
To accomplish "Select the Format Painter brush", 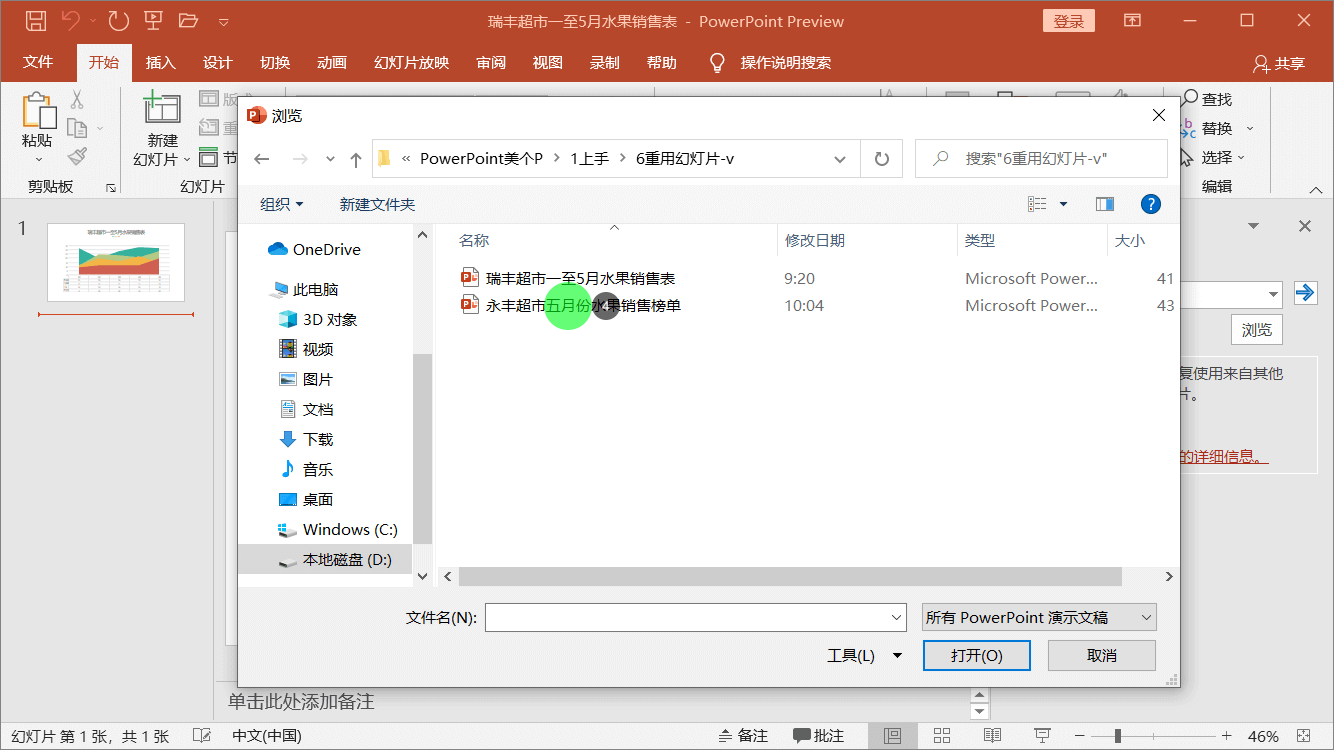I will (77, 156).
